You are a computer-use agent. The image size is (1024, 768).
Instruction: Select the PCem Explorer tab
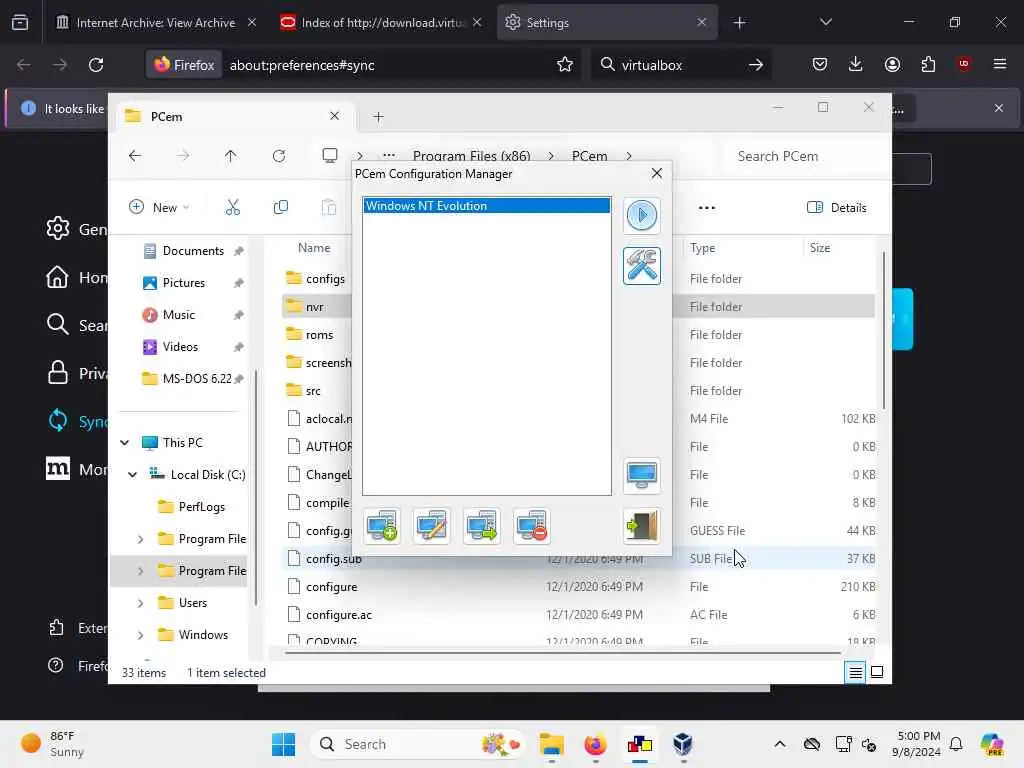(x=234, y=117)
